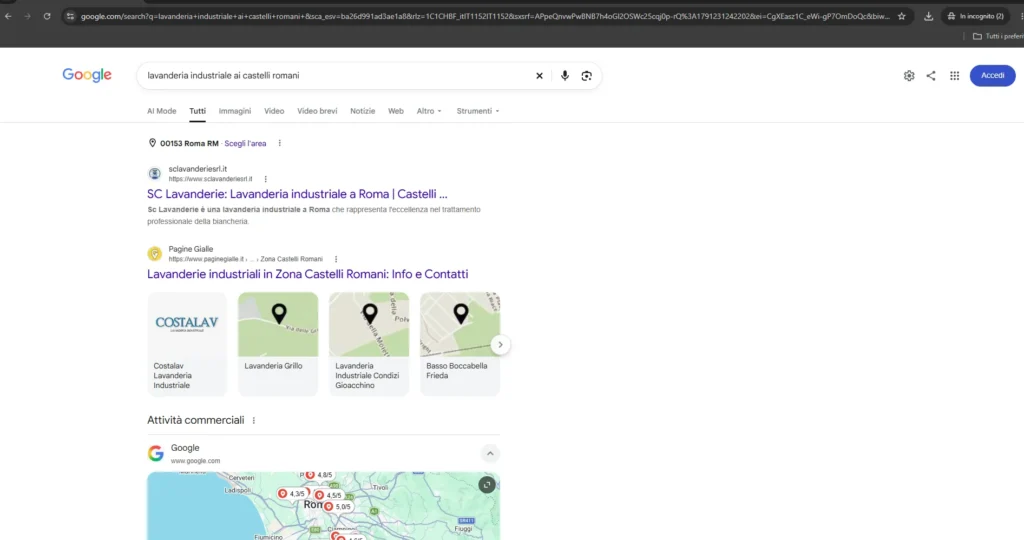Screen dimensions: 1024x540
Task: Expand the map with the fullscreen icon
Action: 487,484
